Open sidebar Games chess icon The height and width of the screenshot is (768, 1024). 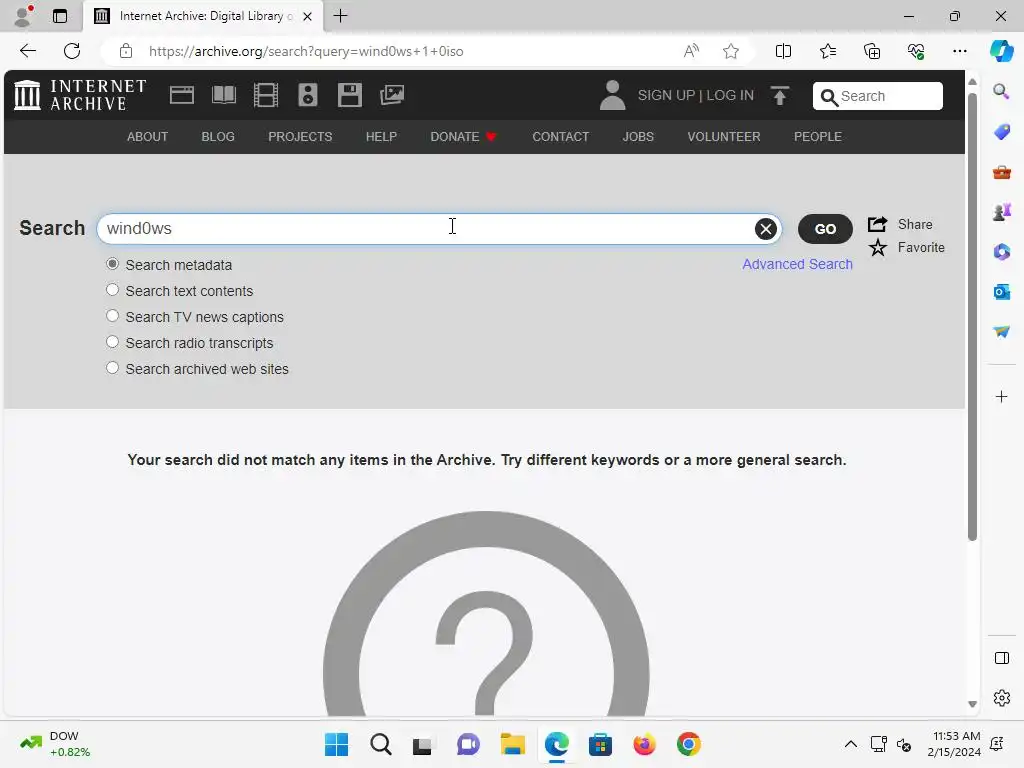[x=1001, y=212]
